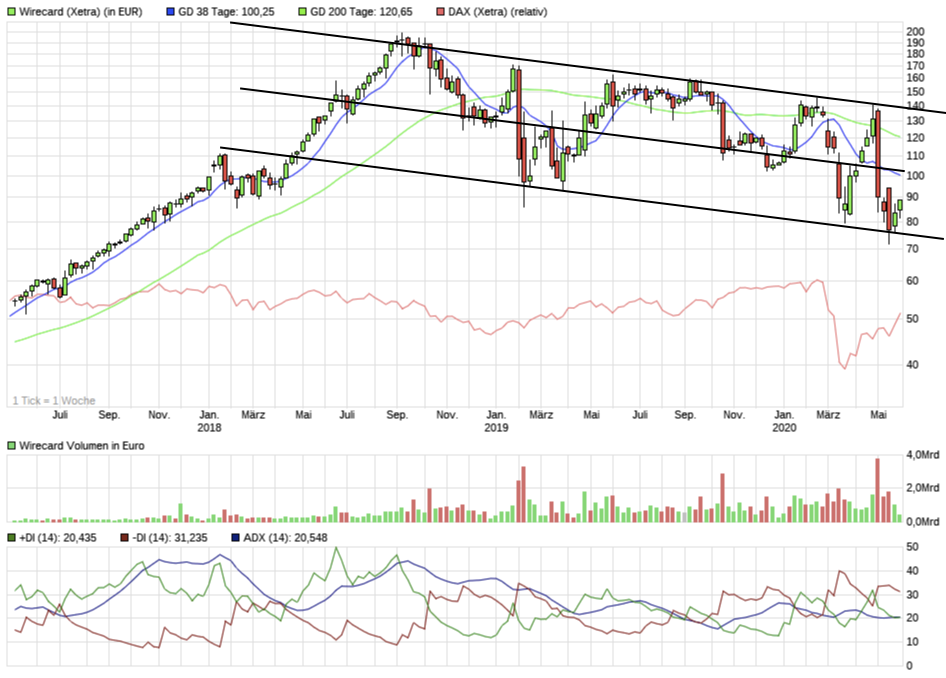
Task: Click the volume axis label 0,0Mrd
Action: tap(923, 522)
